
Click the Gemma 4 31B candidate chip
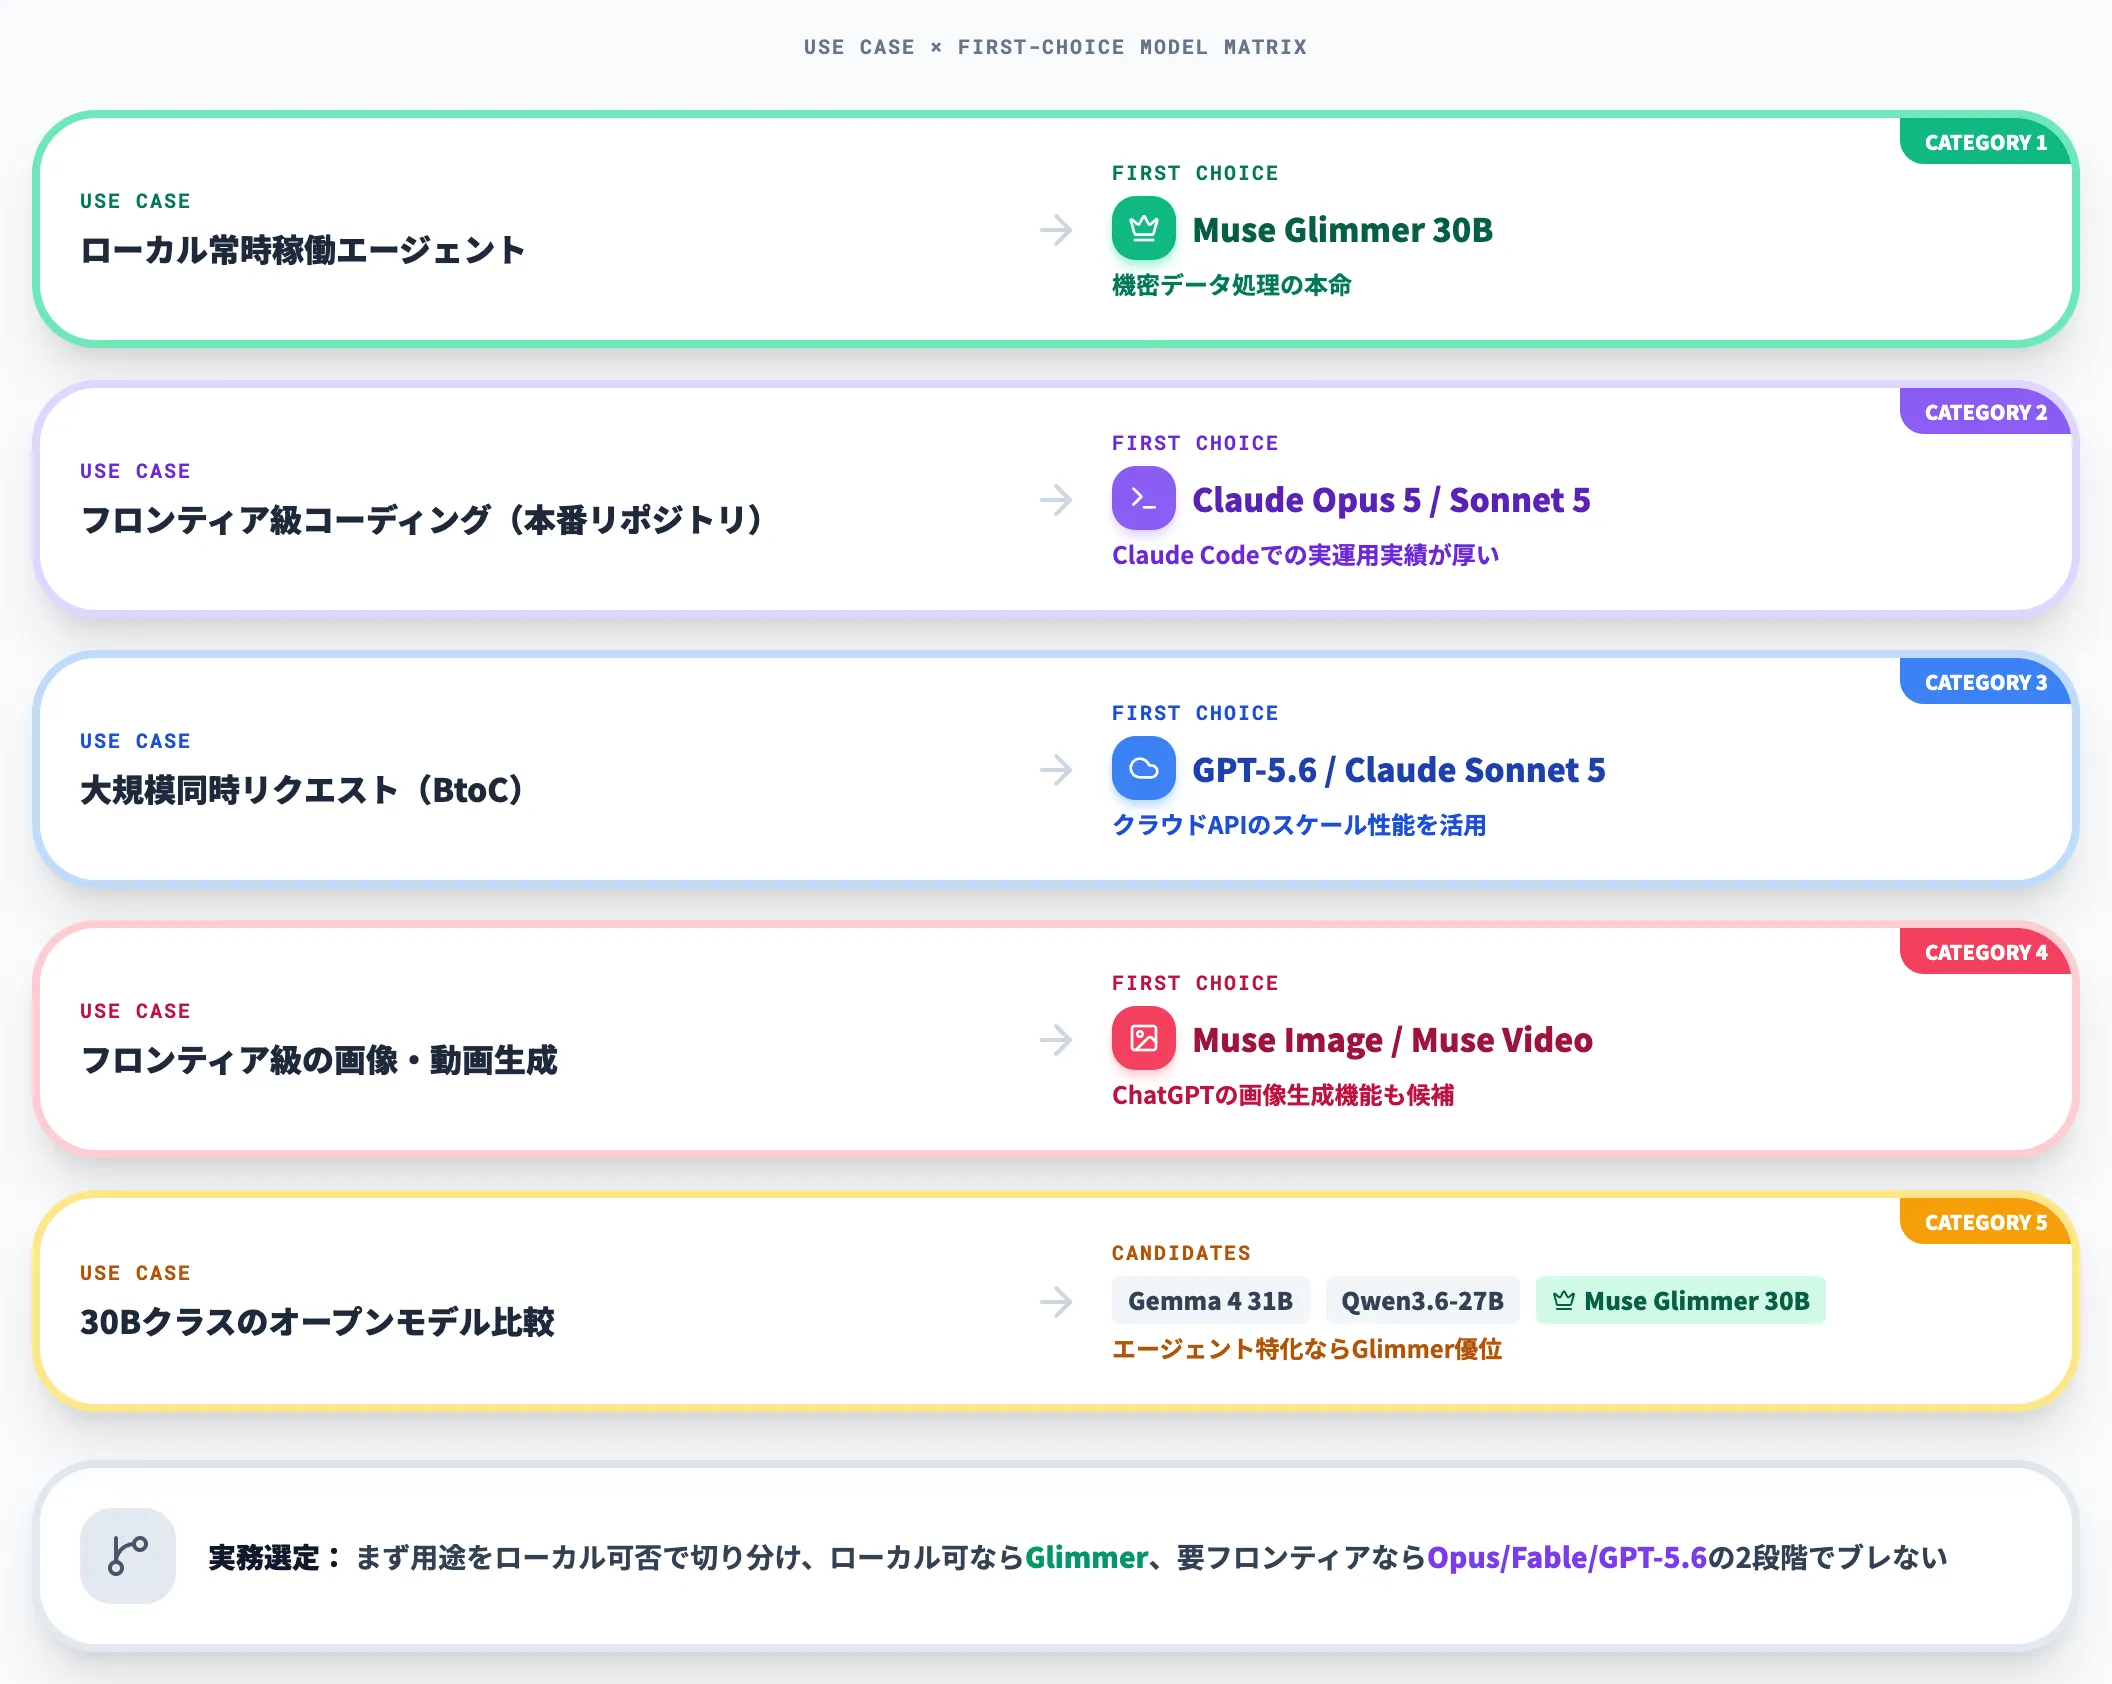tap(1210, 1301)
